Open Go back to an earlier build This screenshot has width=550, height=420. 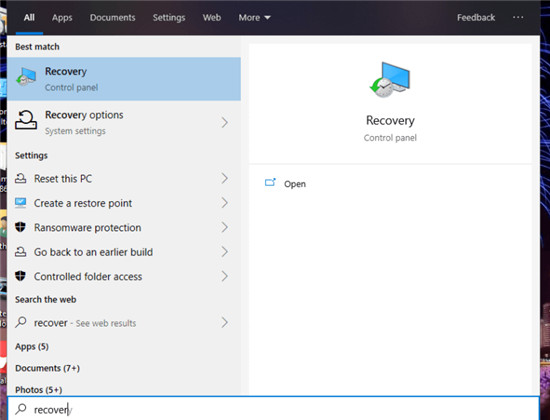(x=124, y=252)
